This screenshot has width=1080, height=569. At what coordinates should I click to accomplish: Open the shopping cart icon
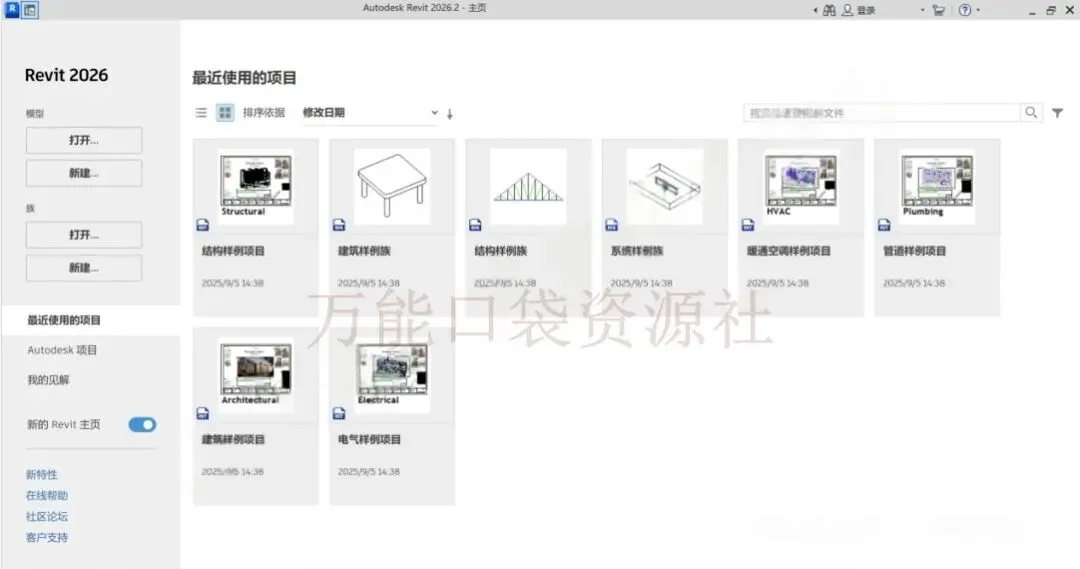938,10
